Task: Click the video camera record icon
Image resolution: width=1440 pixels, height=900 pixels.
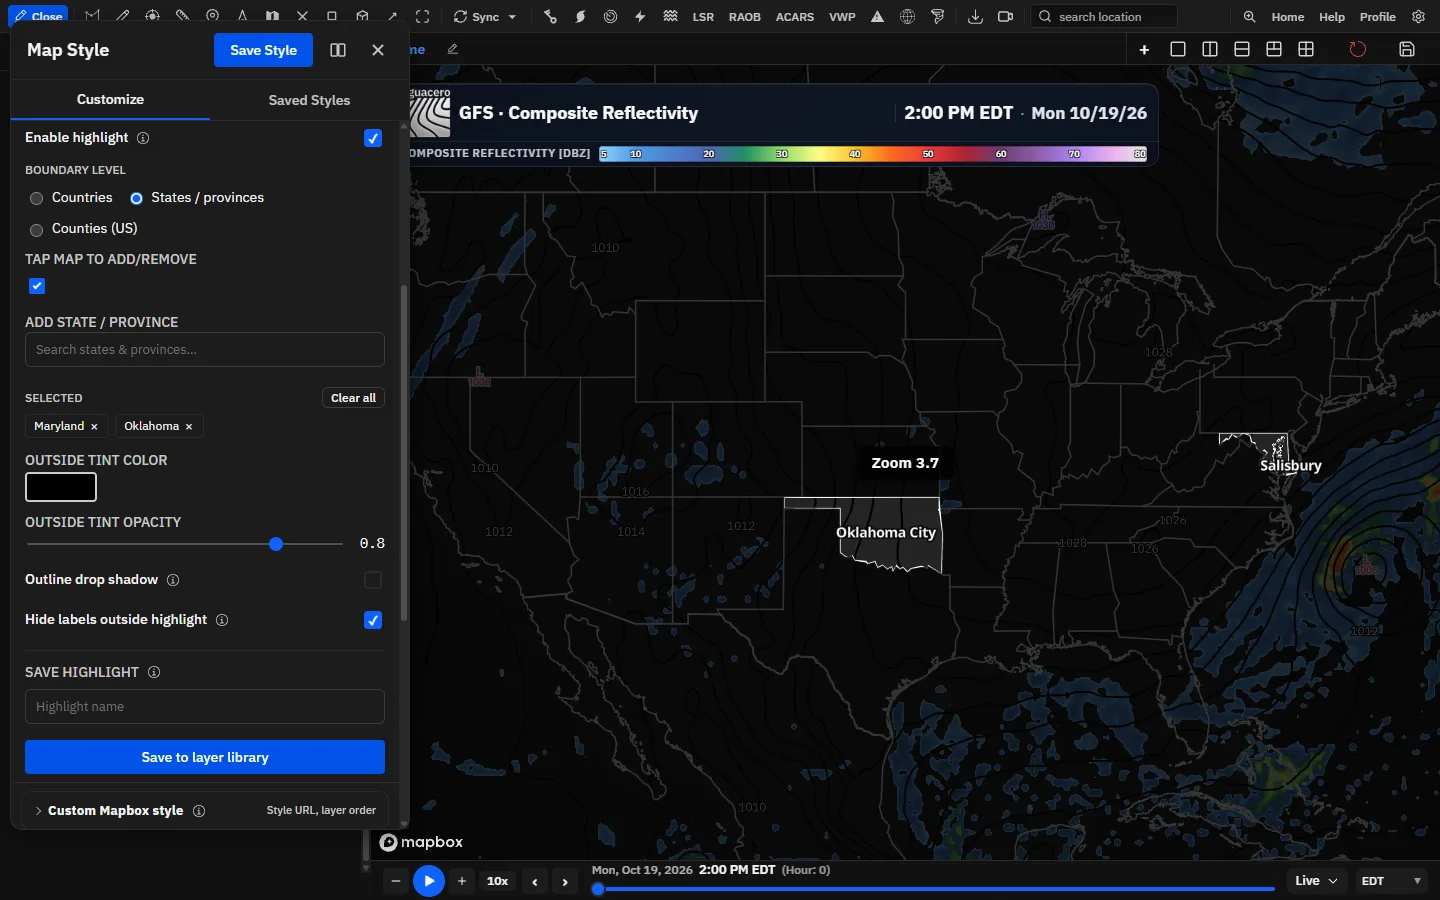Action: [1005, 17]
